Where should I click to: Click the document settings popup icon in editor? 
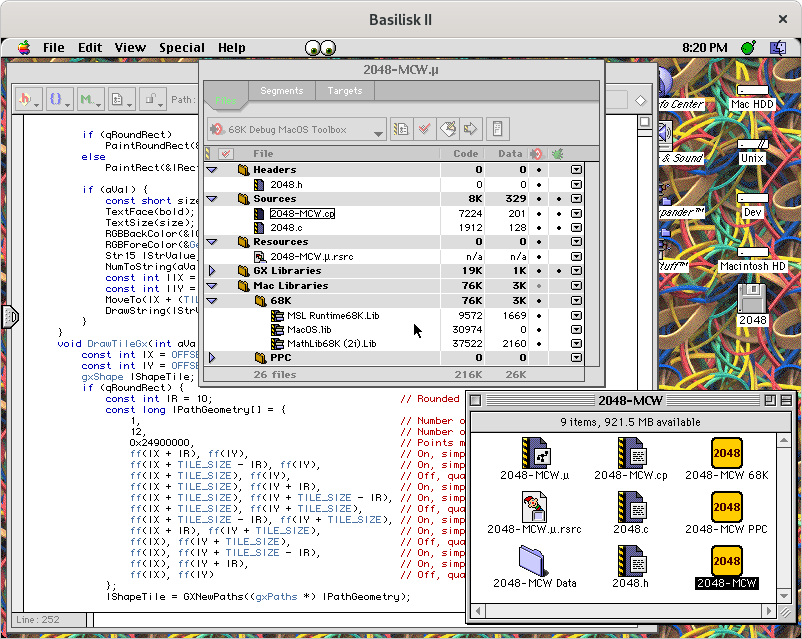tap(121, 99)
